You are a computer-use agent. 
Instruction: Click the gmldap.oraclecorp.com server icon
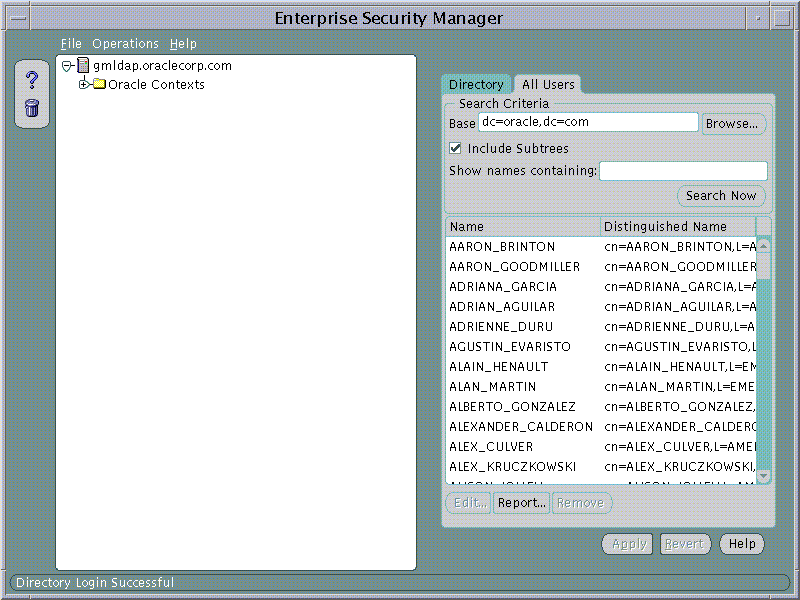[83, 65]
